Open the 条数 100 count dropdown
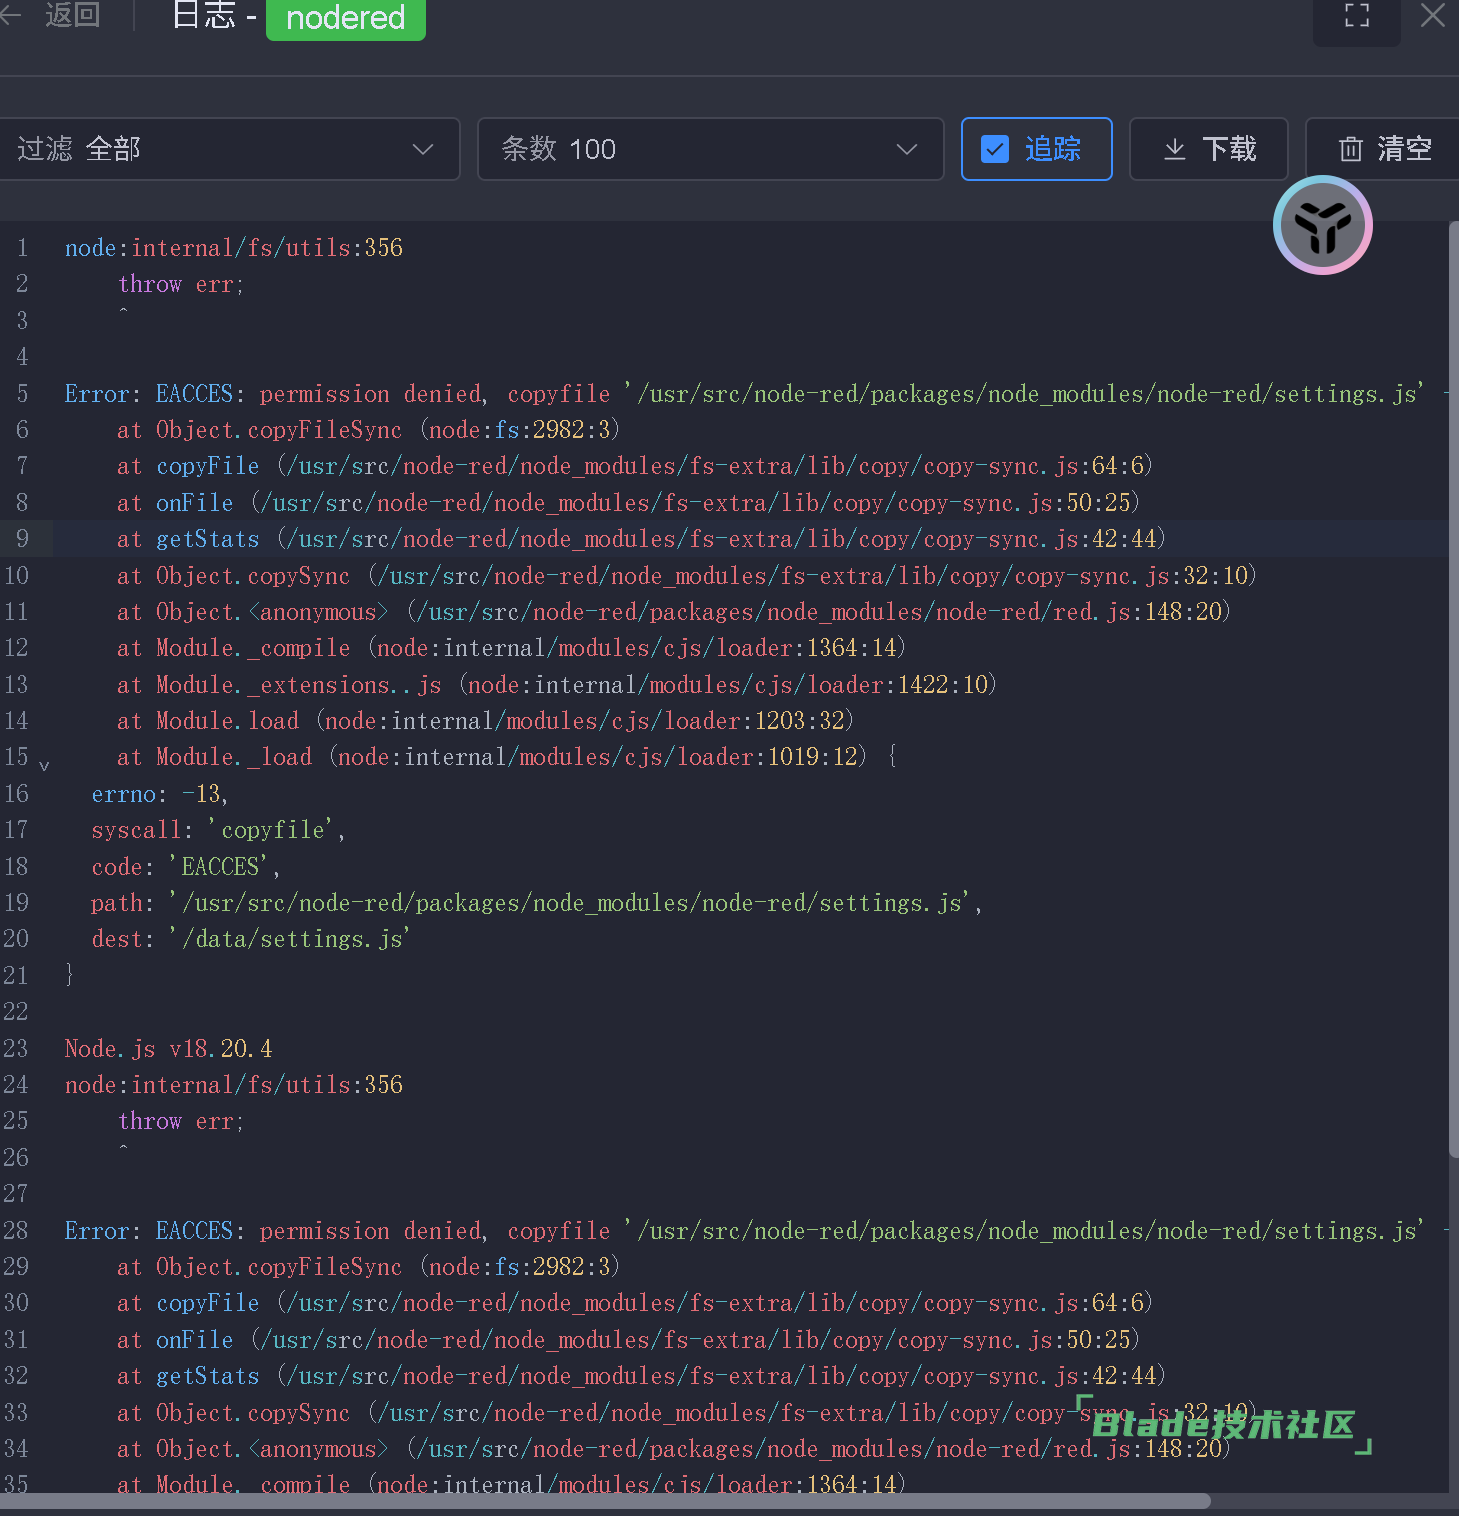 click(x=710, y=149)
